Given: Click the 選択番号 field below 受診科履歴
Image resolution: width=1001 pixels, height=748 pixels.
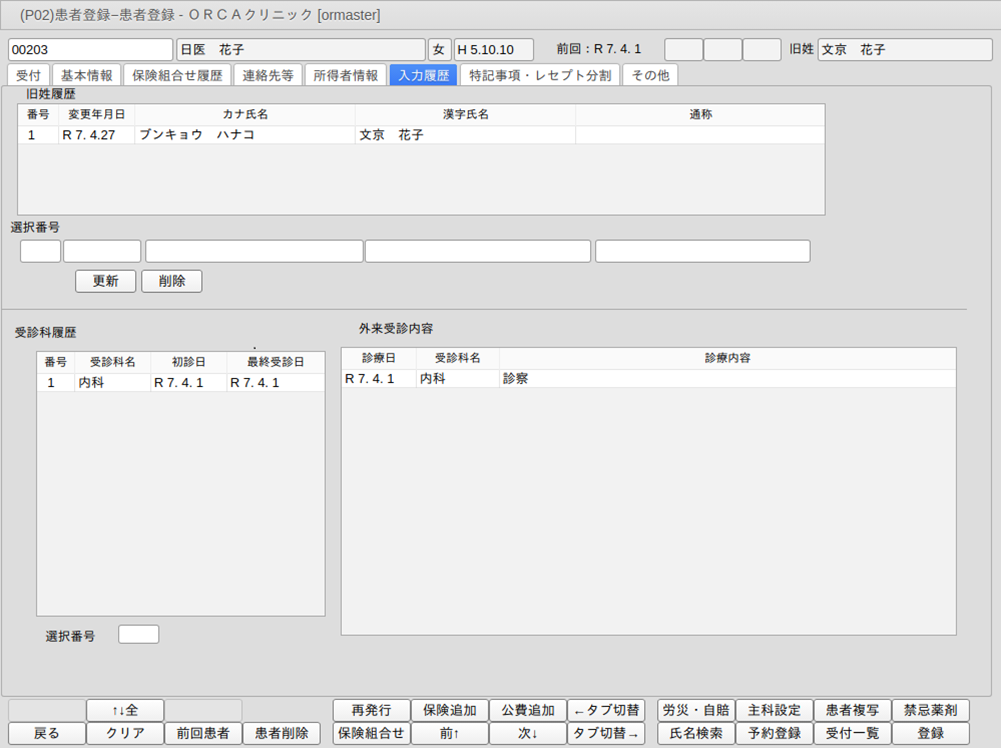Looking at the screenshot, I should coord(138,634).
